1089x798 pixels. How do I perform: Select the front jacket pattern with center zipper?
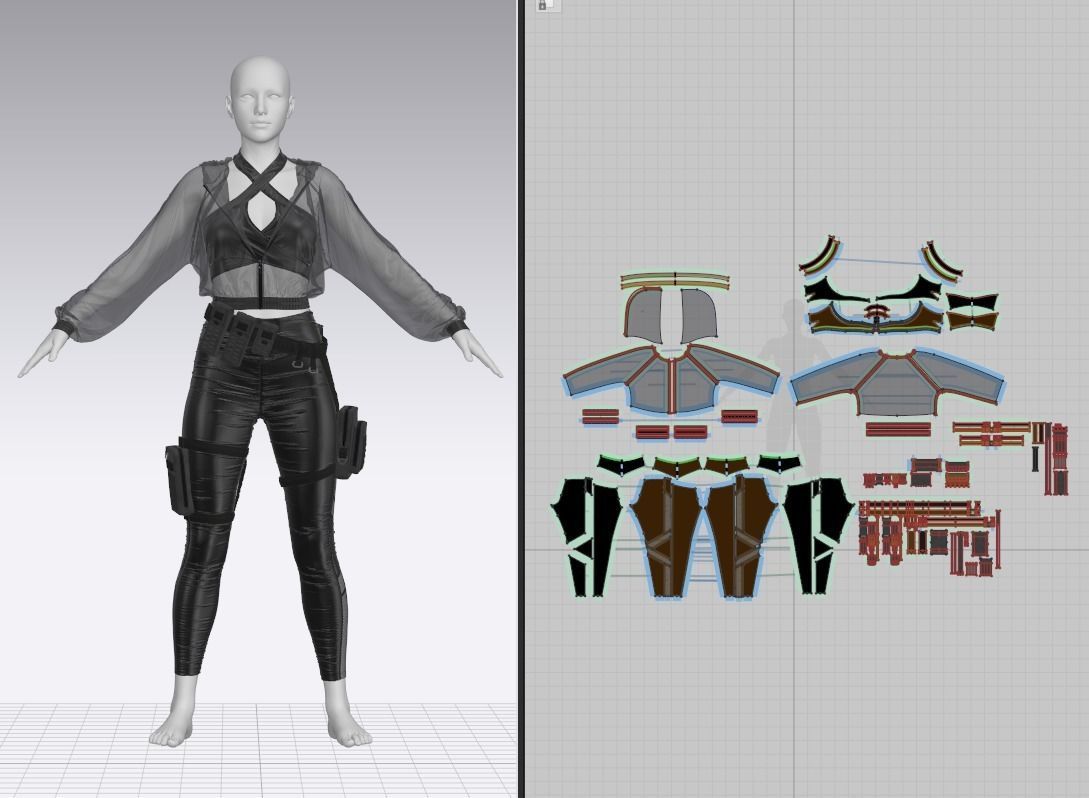[x=670, y=380]
